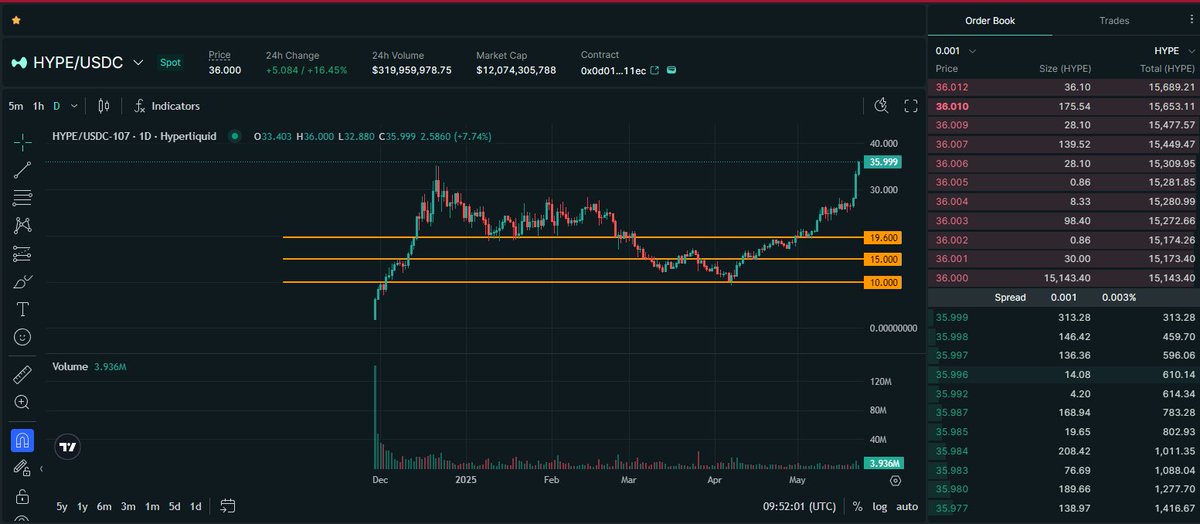
Task: Toggle percent scale on price axis
Action: click(857, 506)
